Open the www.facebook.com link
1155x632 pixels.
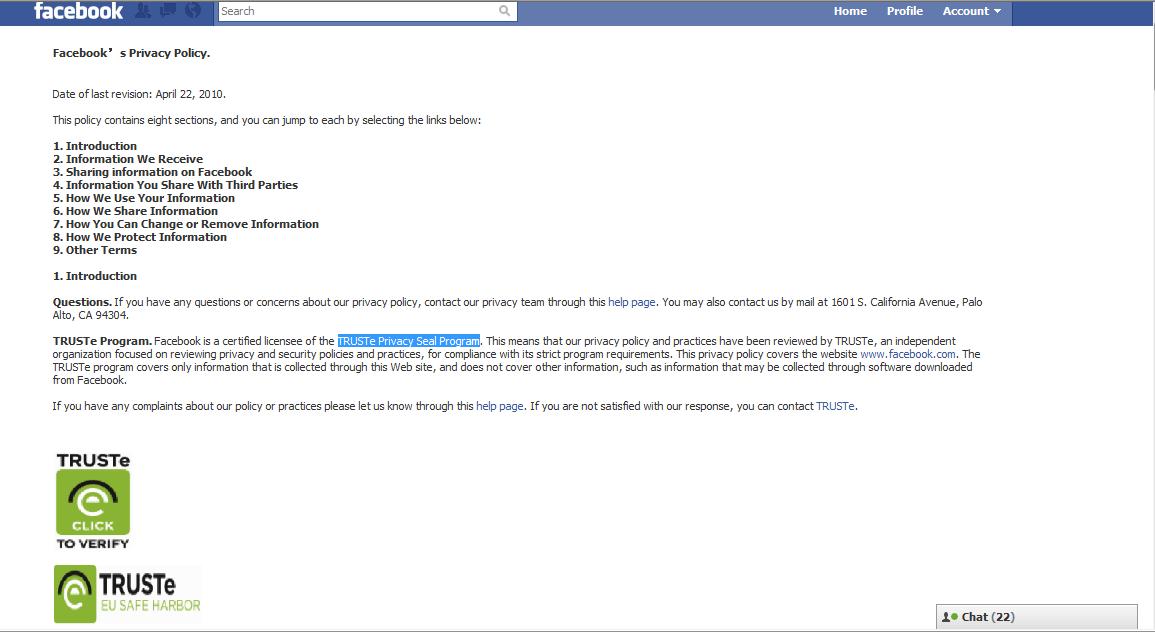(908, 354)
